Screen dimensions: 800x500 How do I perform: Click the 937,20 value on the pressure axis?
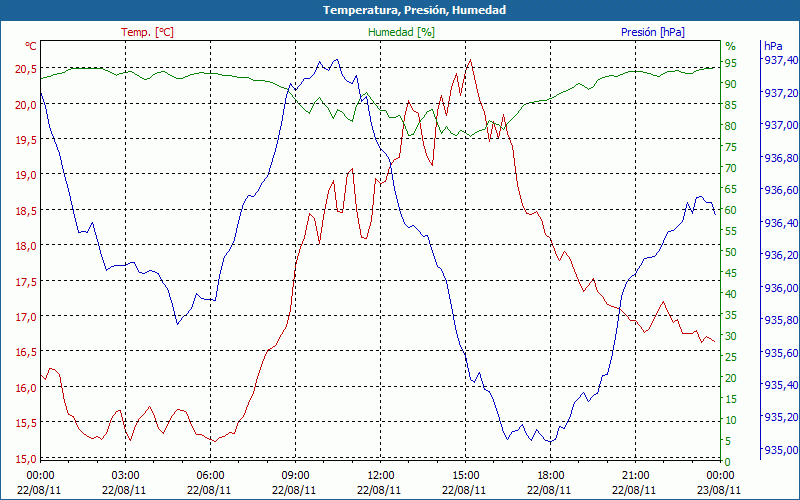click(x=781, y=93)
